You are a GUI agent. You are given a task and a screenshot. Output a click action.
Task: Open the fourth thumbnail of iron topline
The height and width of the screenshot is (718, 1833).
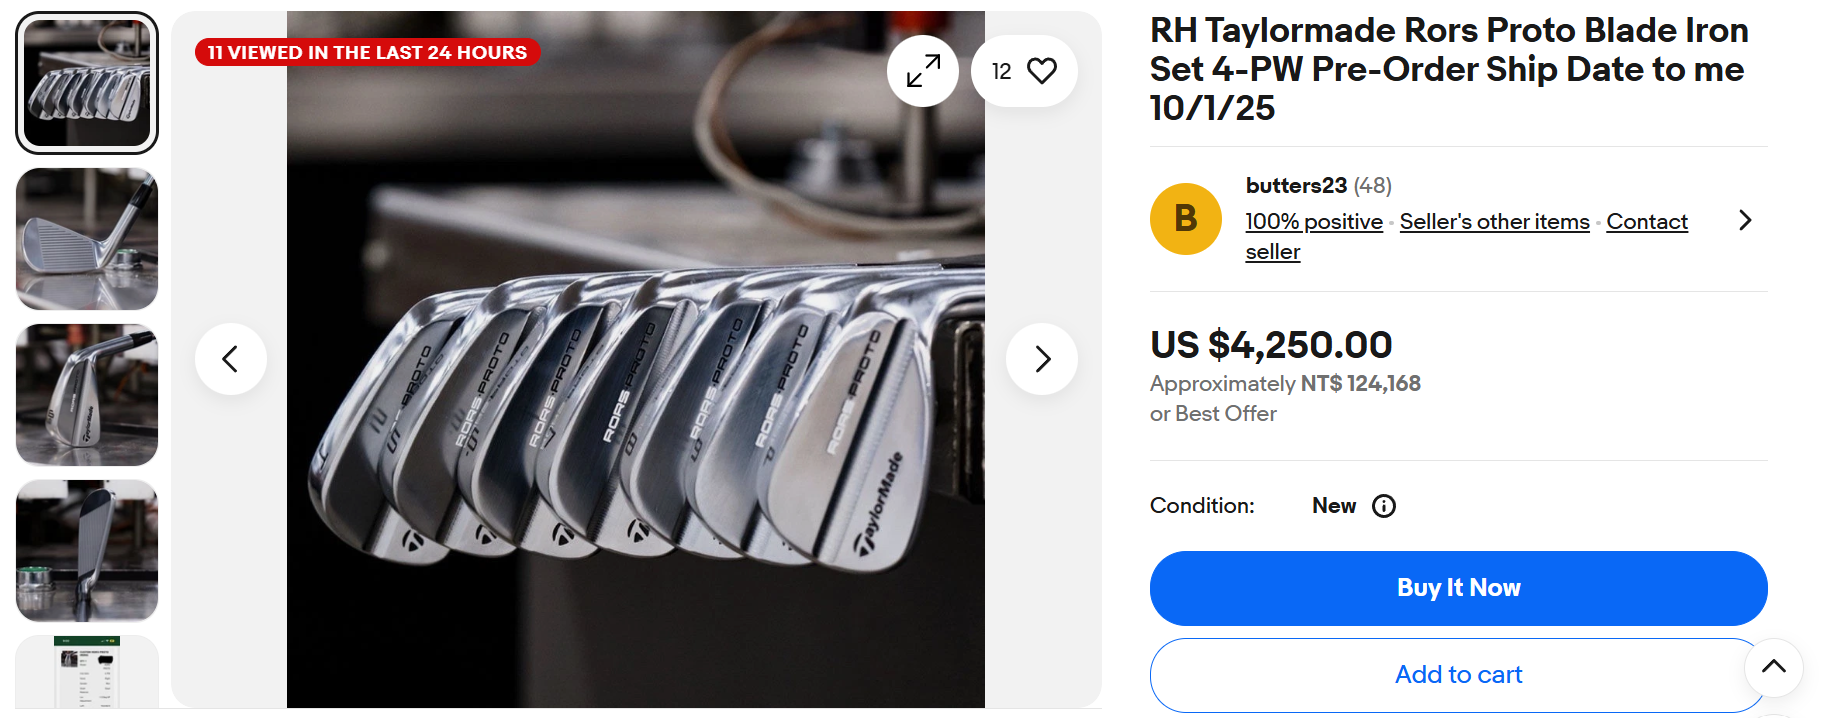click(x=87, y=551)
